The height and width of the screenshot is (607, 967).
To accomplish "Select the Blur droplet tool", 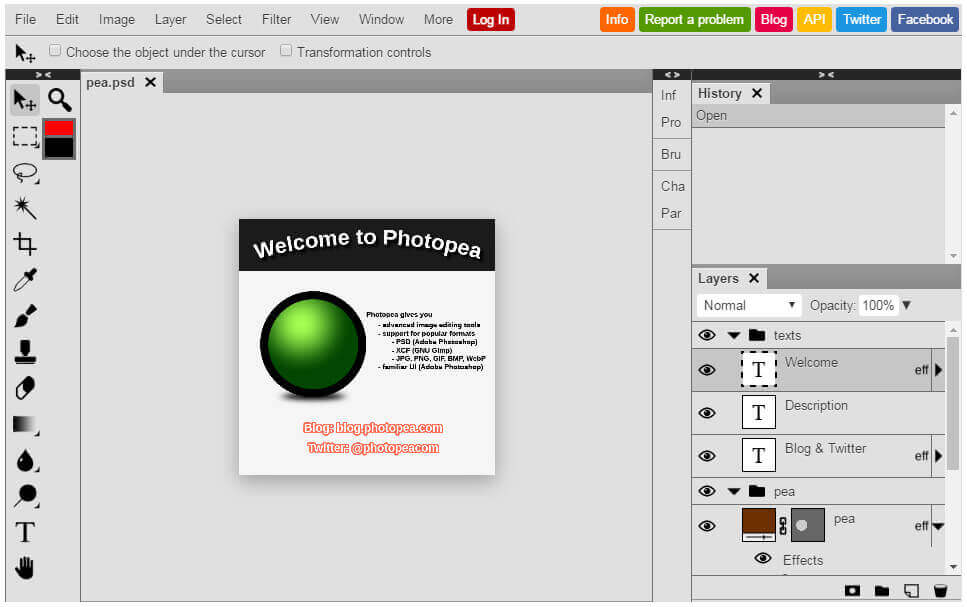I will [x=25, y=460].
